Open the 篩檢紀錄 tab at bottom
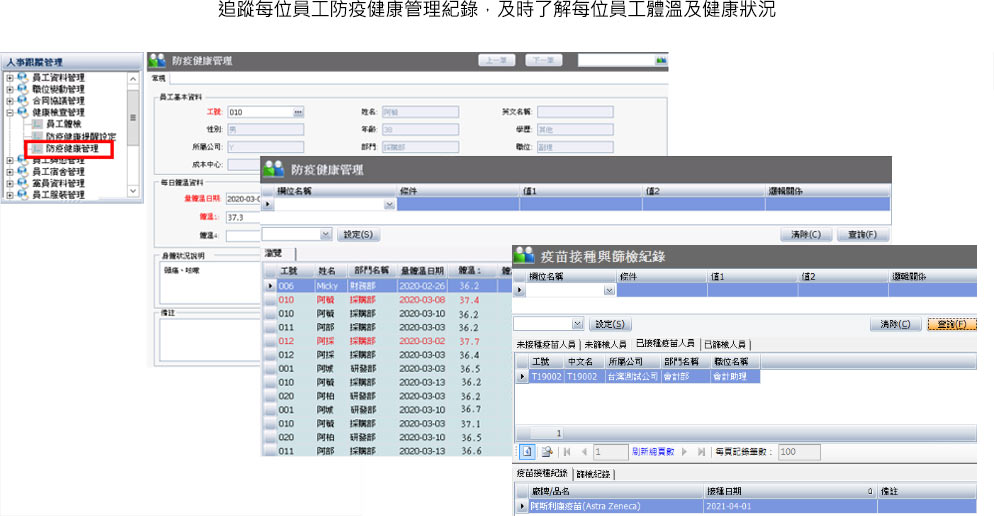This screenshot has height=516, width=994. click(x=594, y=473)
